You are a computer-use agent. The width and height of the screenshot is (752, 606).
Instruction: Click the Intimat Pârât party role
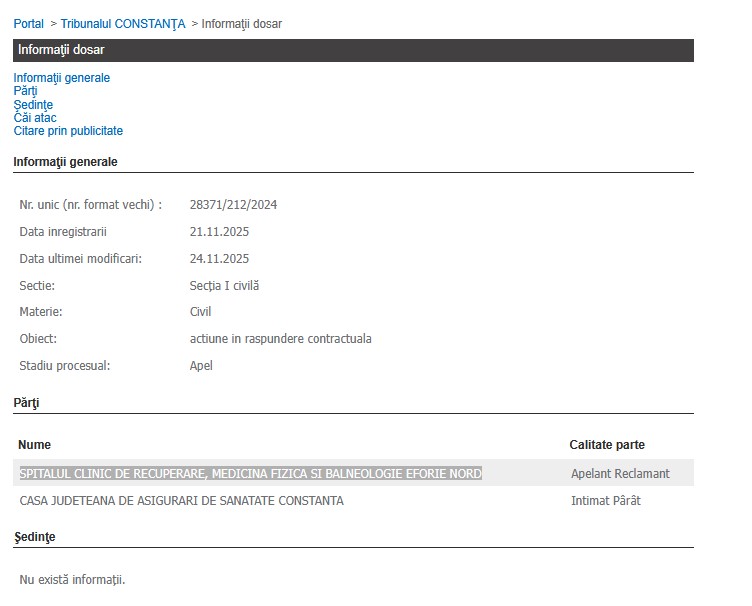click(x=605, y=501)
